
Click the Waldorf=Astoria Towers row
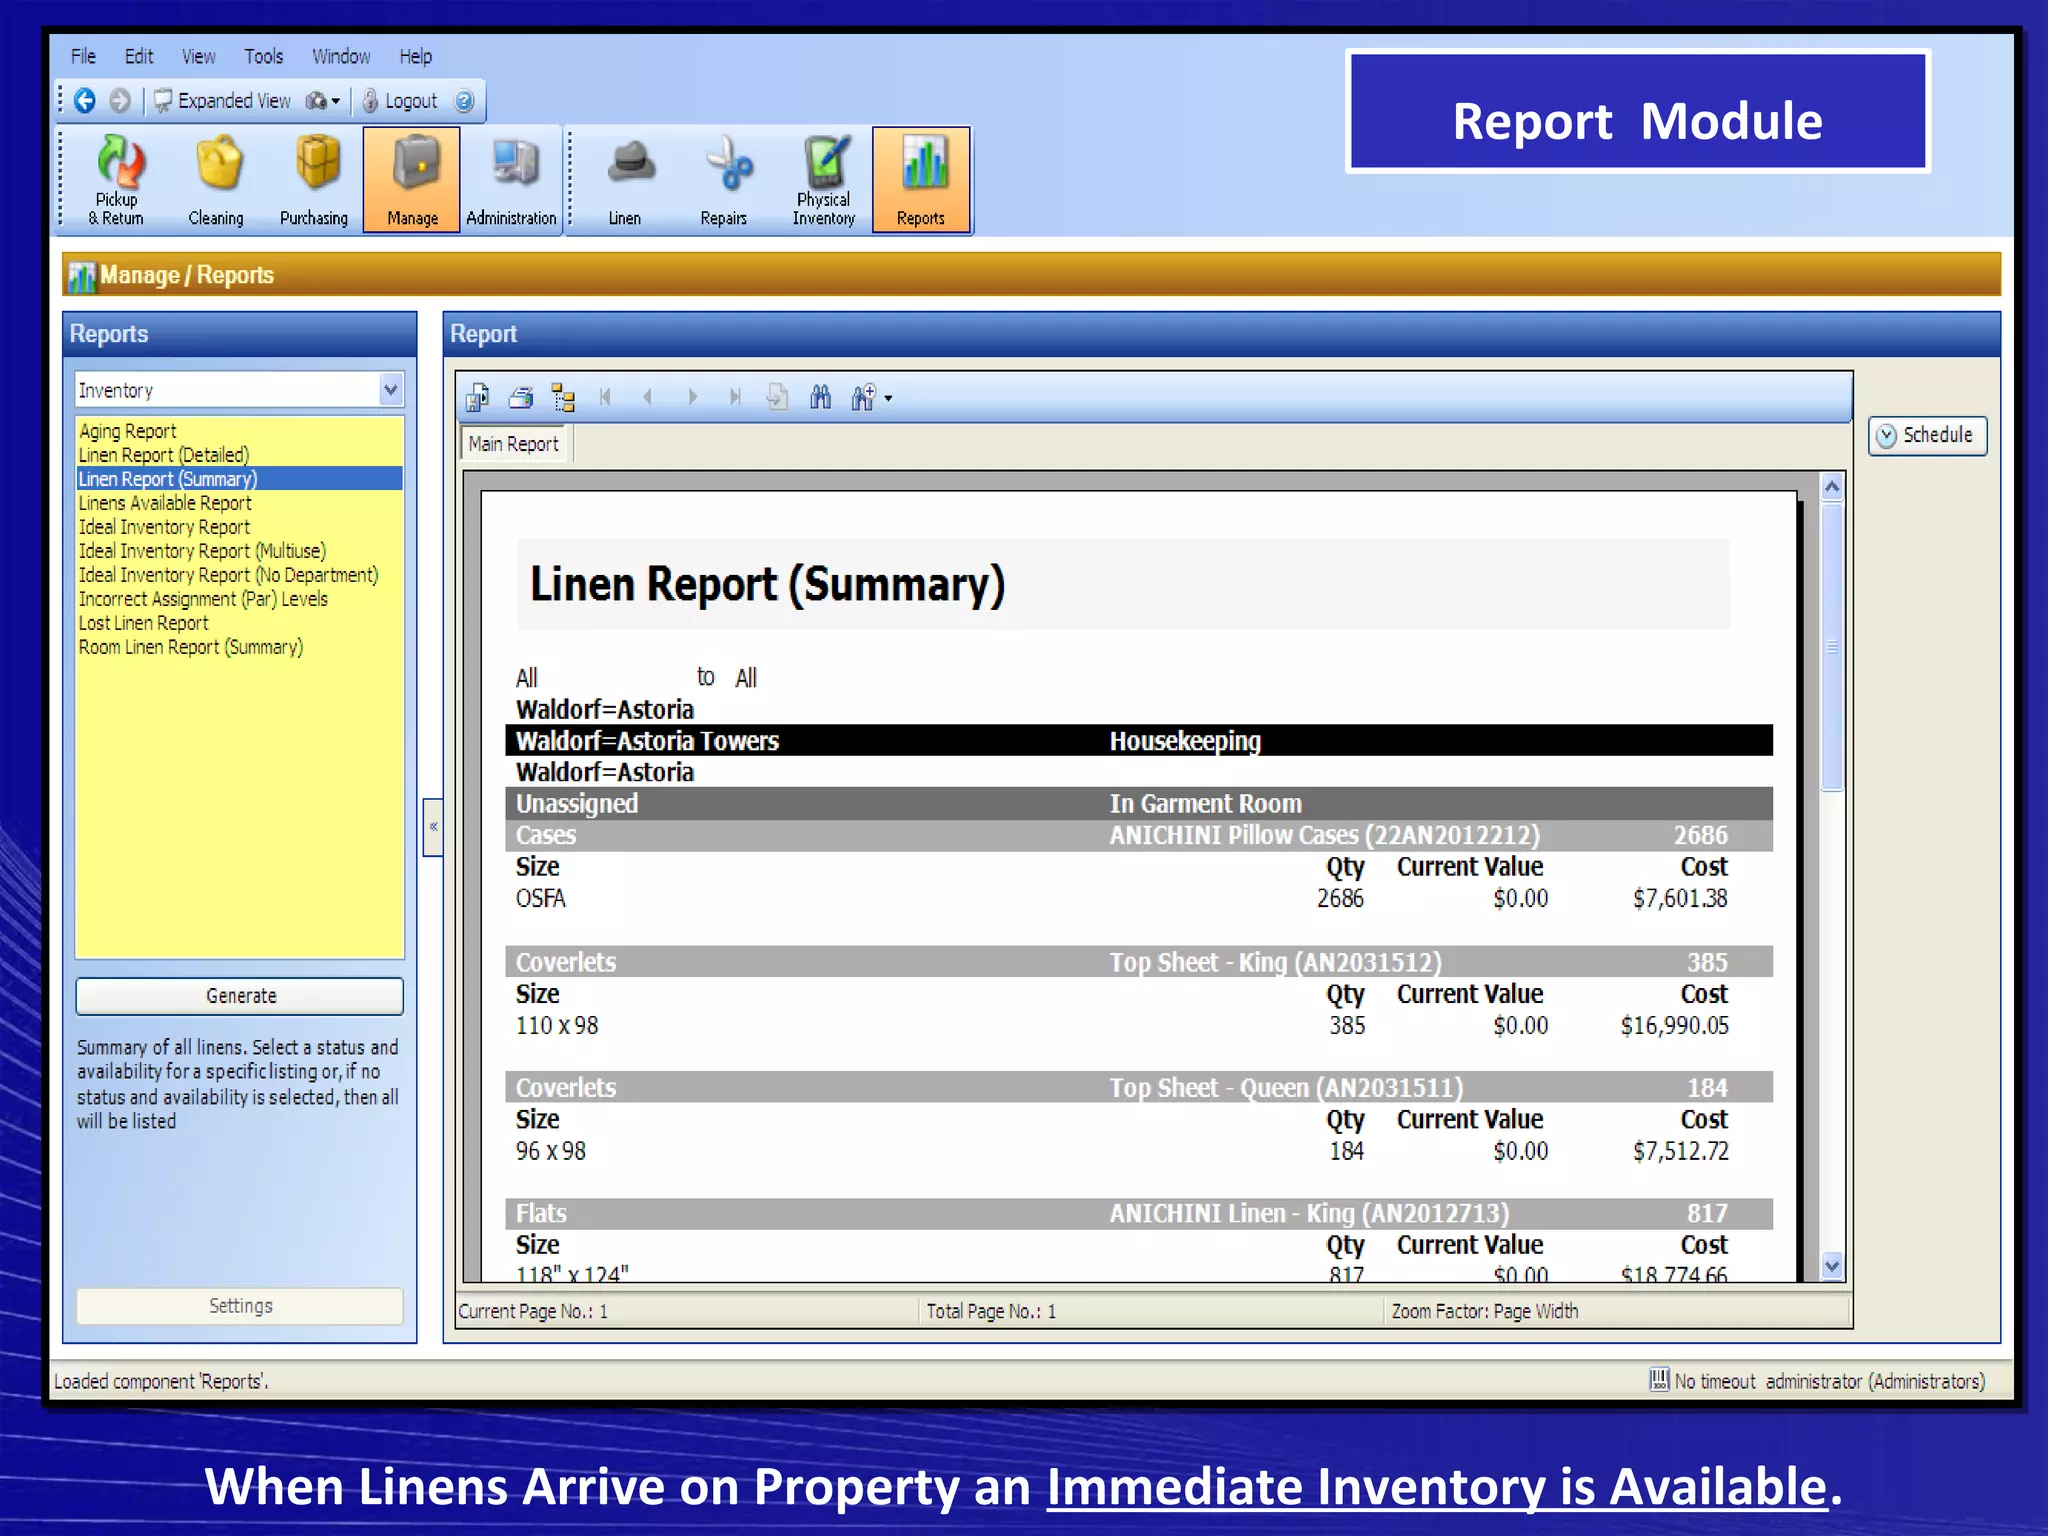pyautogui.click(x=1139, y=741)
